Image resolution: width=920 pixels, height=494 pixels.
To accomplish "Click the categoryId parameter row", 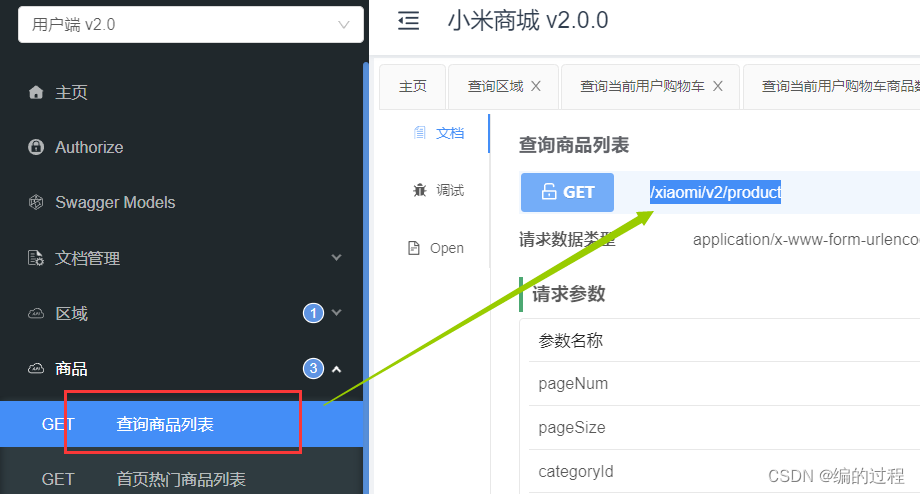I will coord(725,472).
